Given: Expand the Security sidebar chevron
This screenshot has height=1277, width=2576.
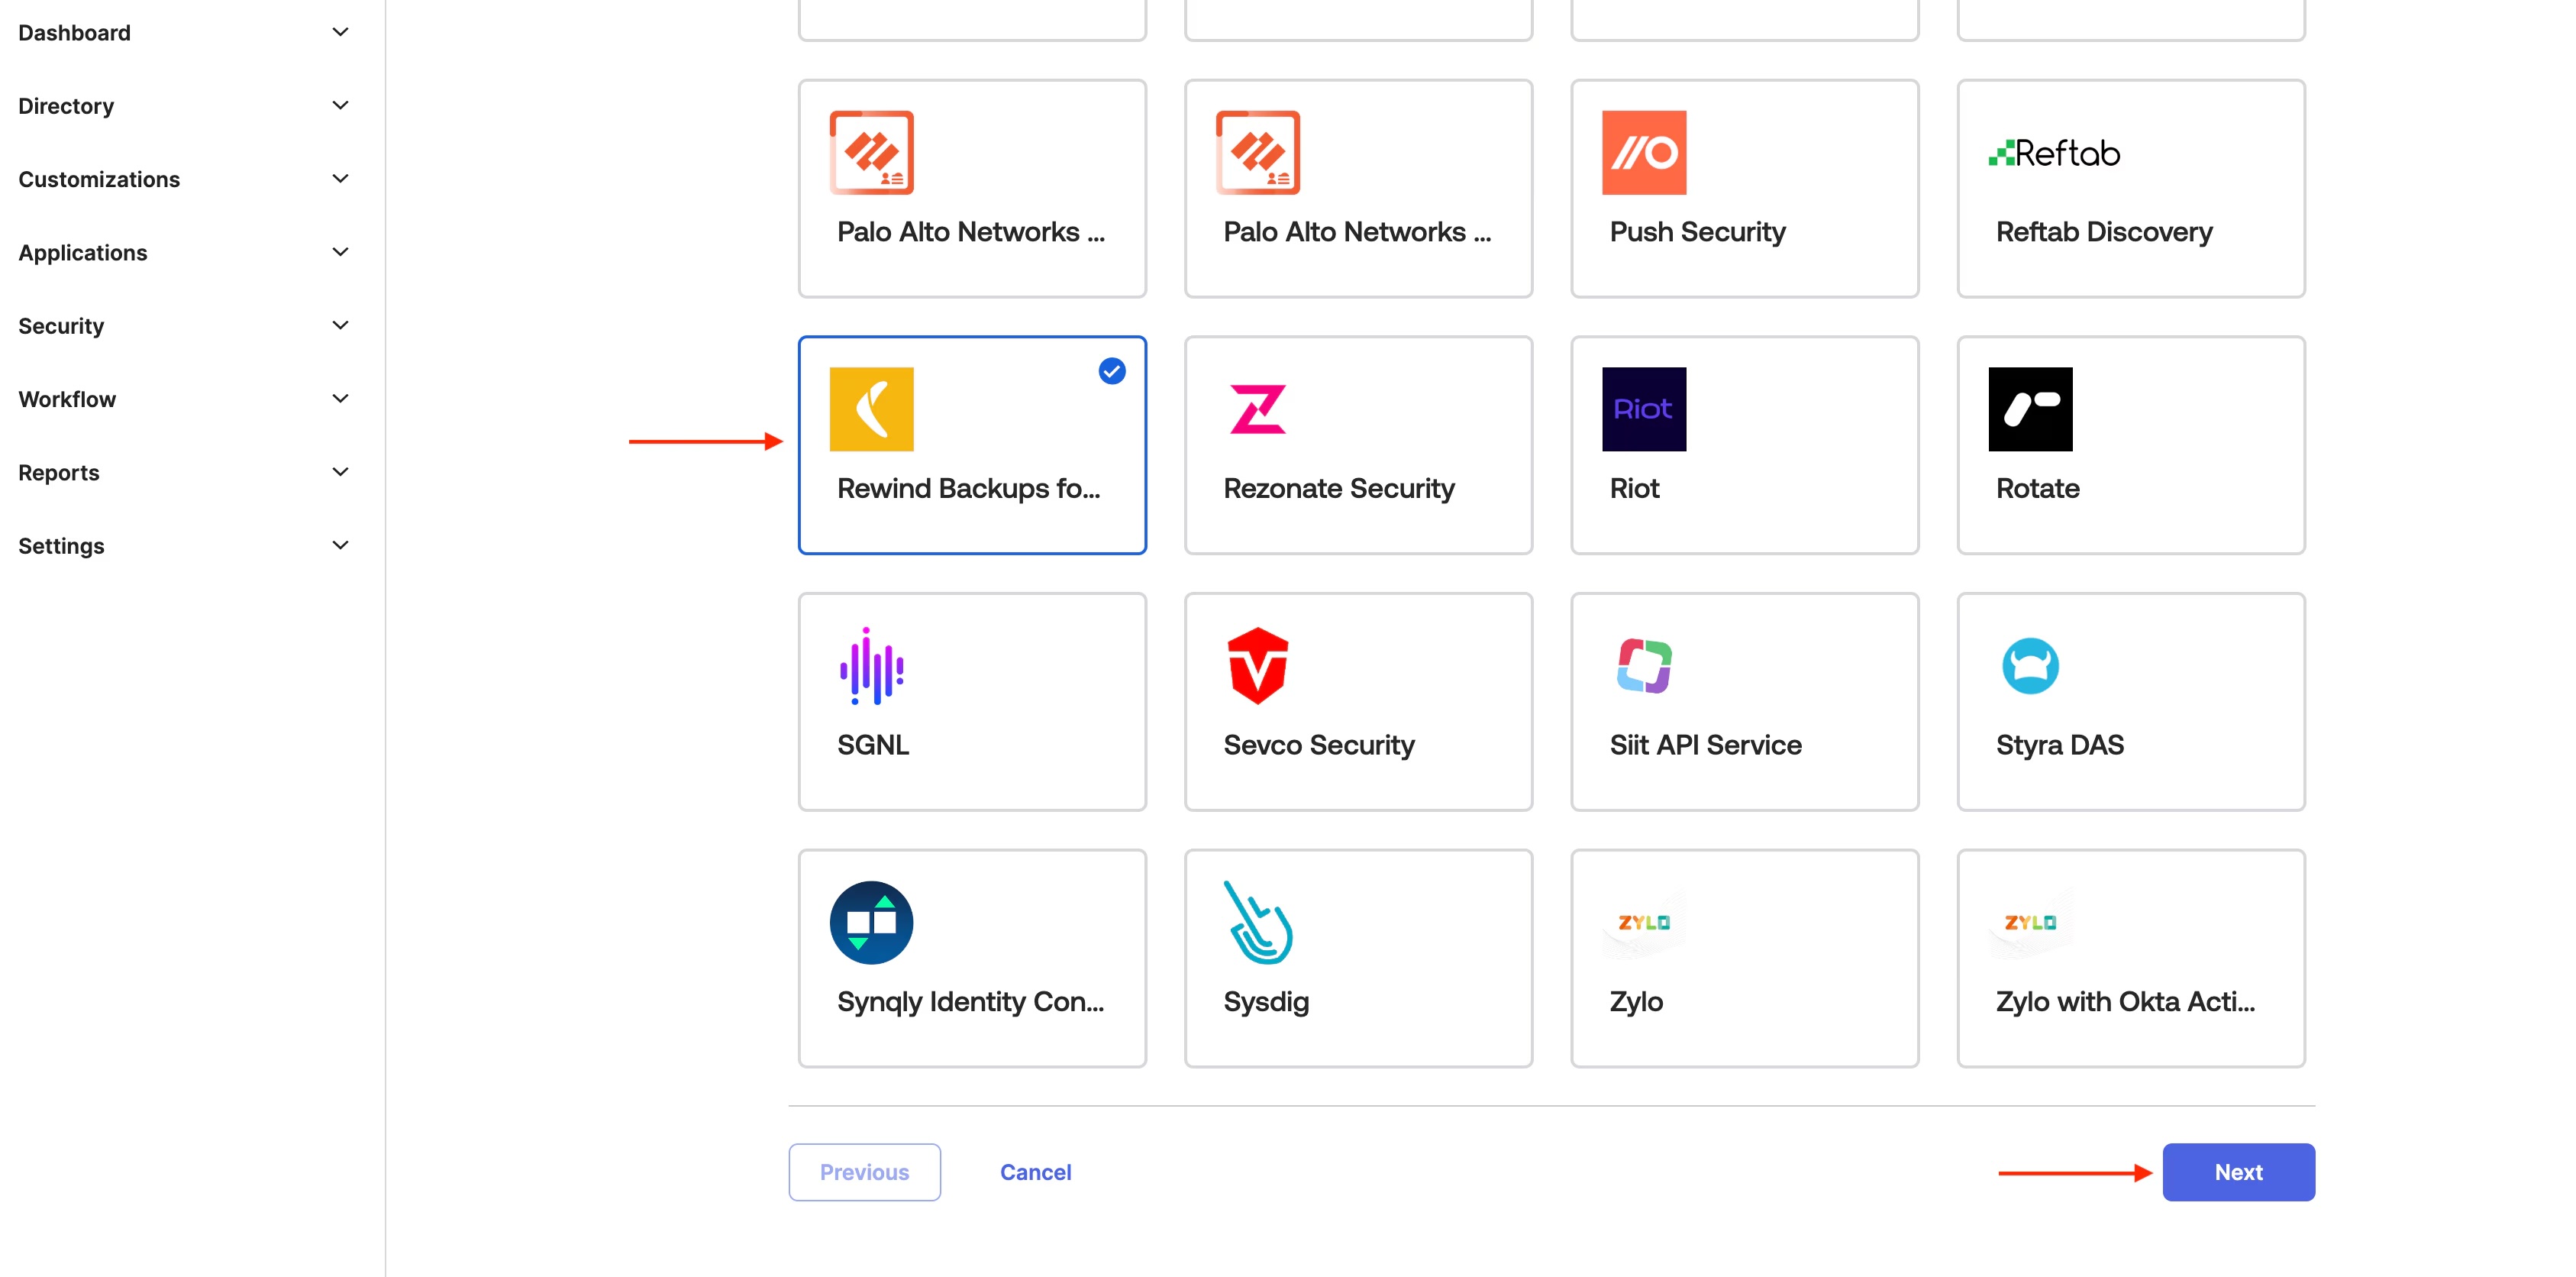Looking at the screenshot, I should tap(340, 325).
